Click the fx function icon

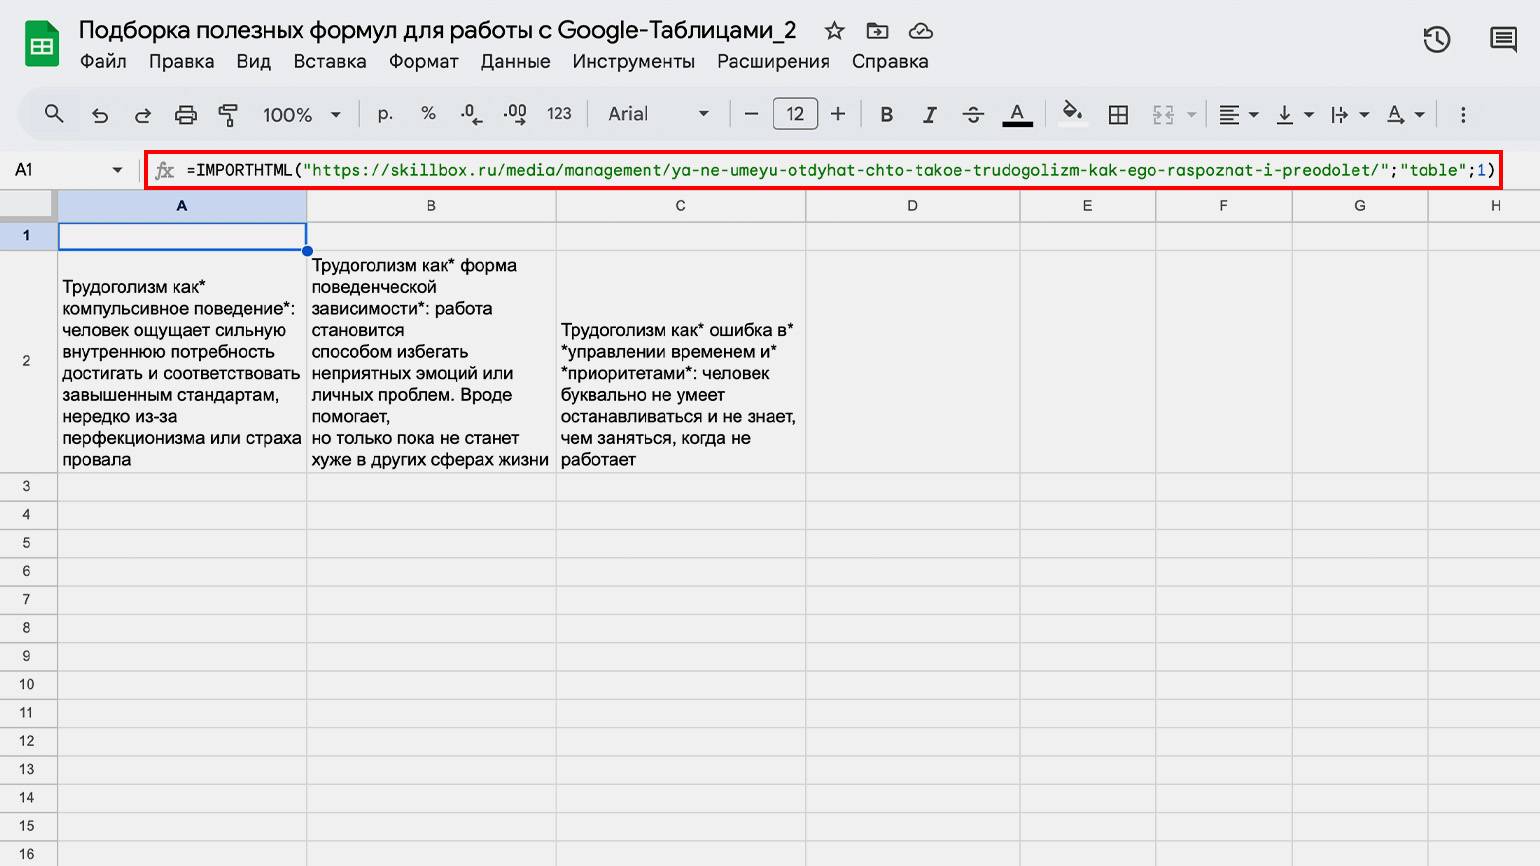pyautogui.click(x=165, y=170)
